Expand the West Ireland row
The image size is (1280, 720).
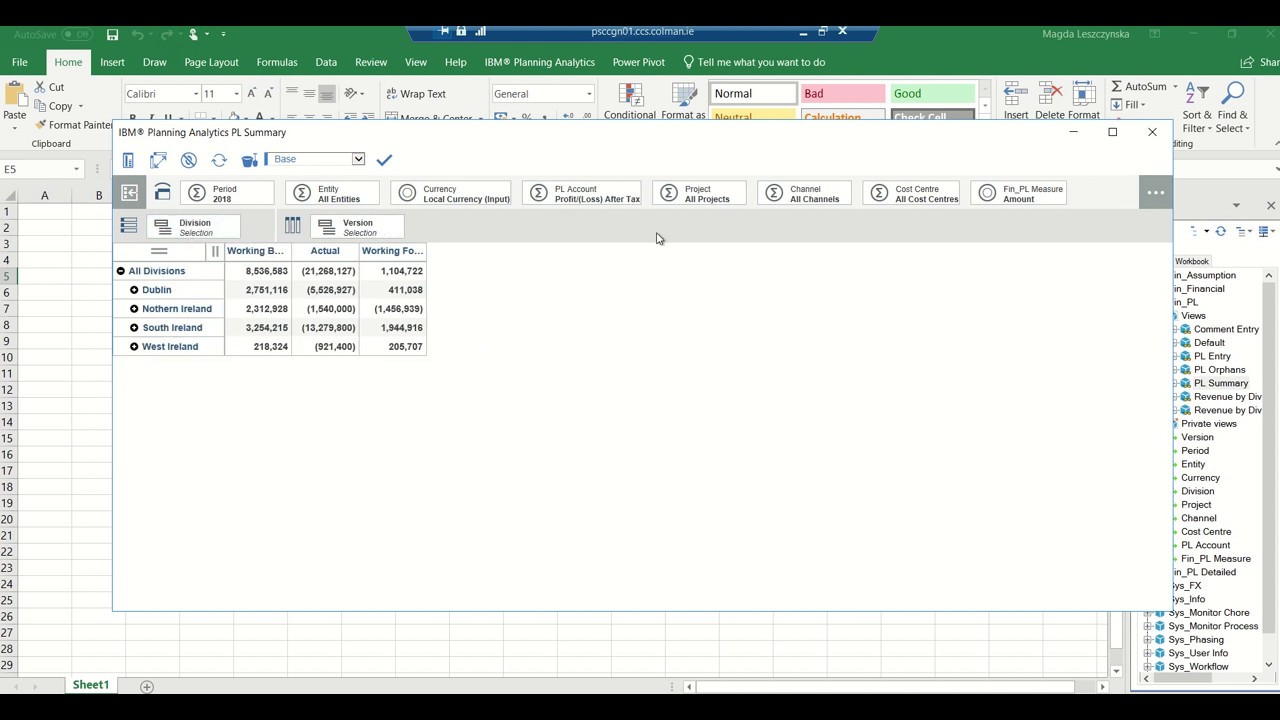134,347
